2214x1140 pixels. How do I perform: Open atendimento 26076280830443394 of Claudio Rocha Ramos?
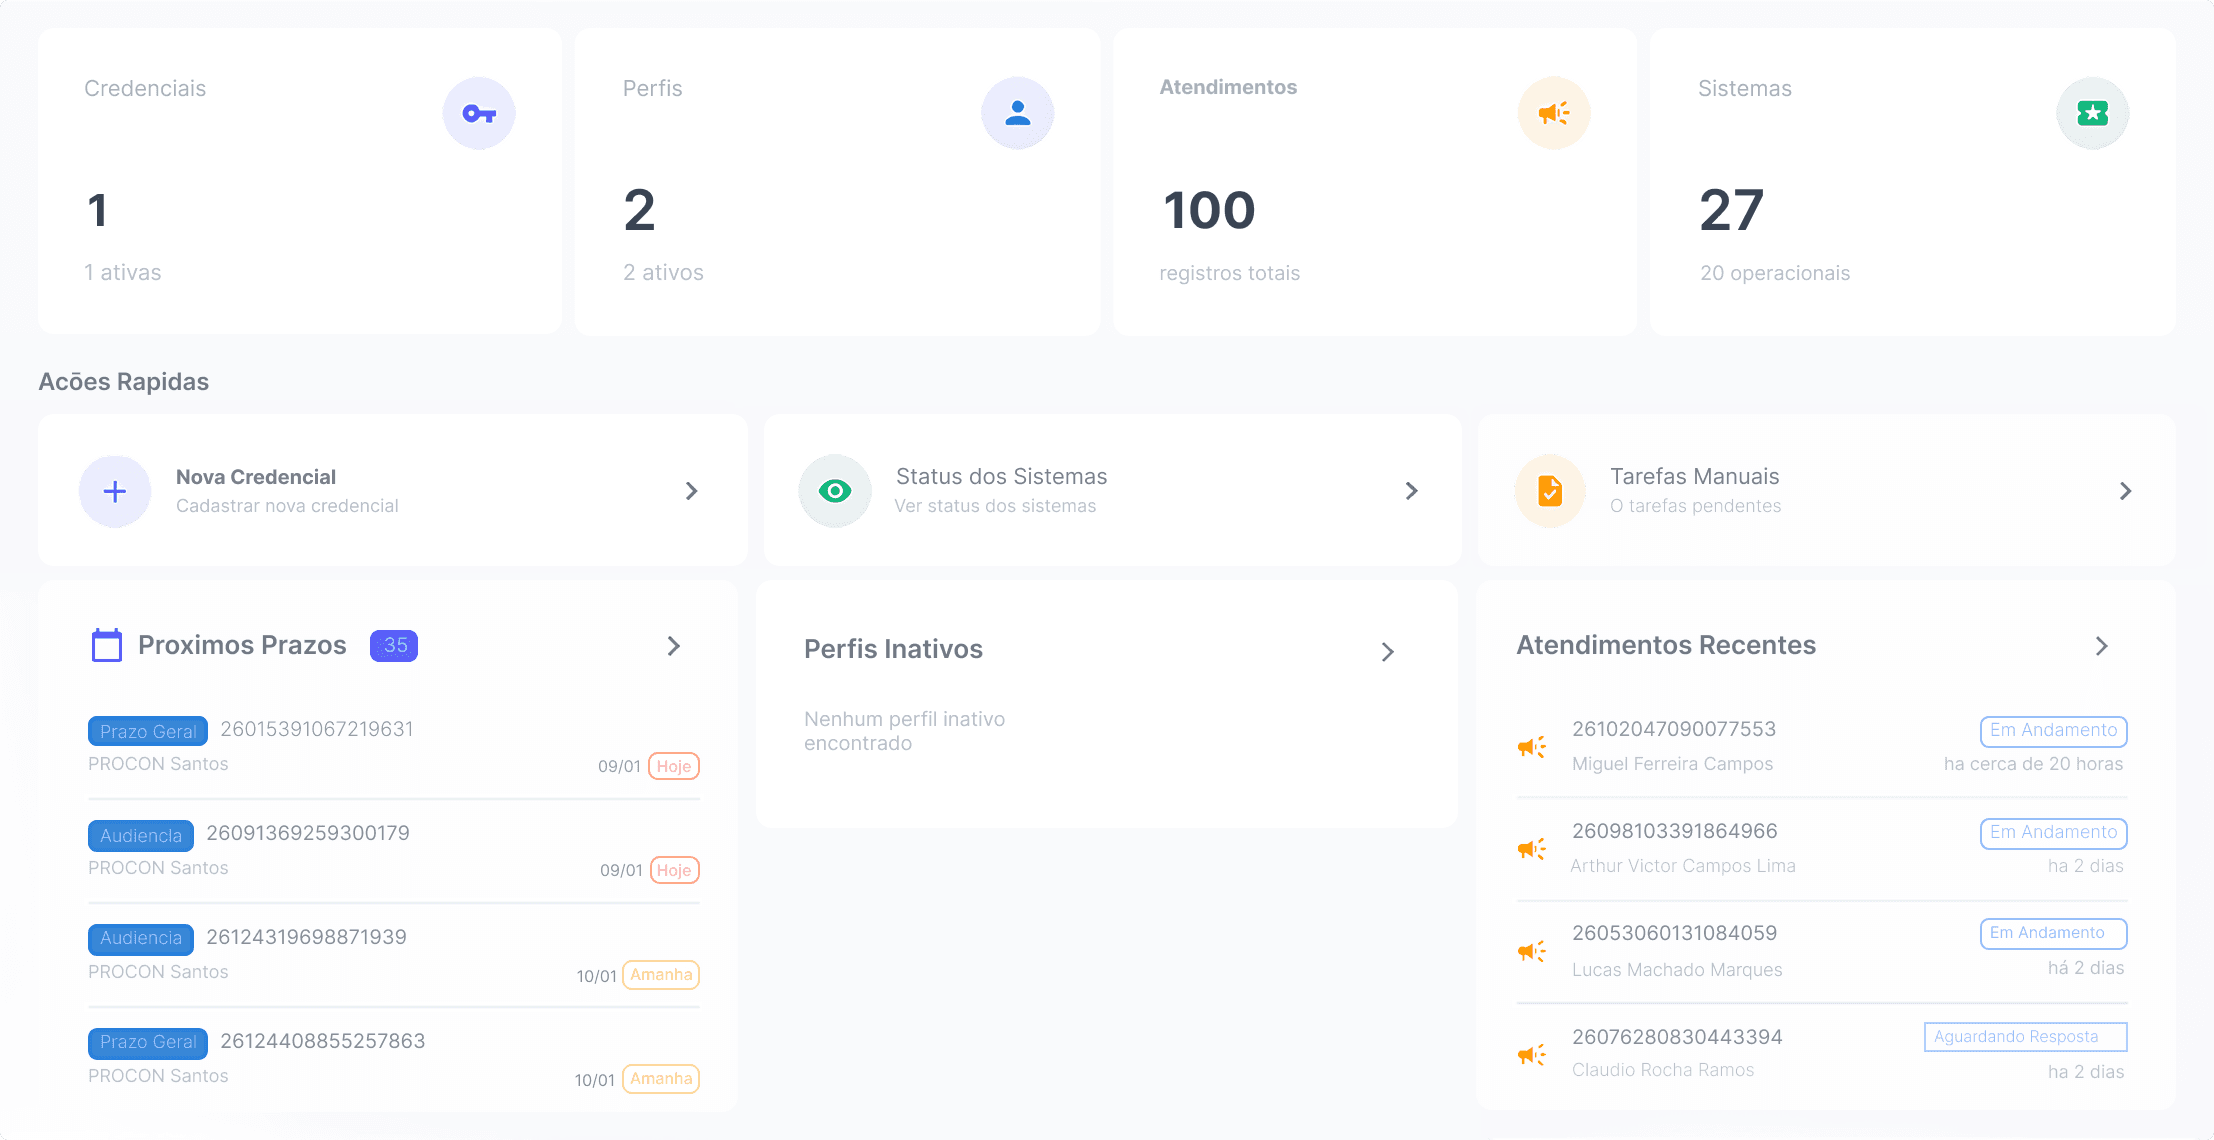(x=1677, y=1038)
